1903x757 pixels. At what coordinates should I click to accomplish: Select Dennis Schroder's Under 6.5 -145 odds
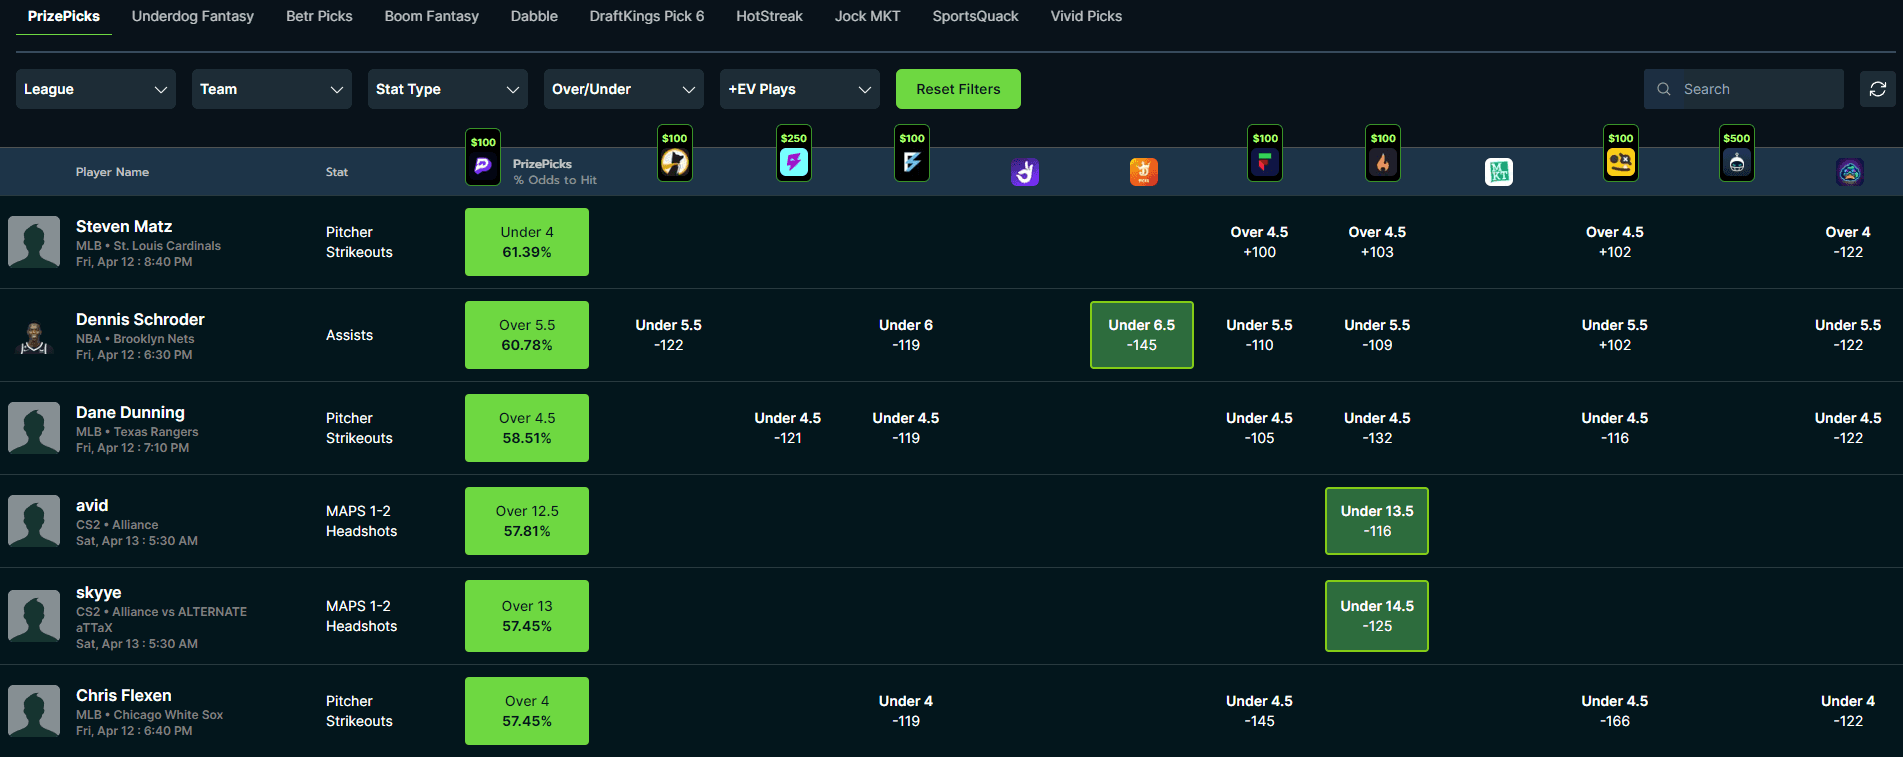pos(1141,335)
